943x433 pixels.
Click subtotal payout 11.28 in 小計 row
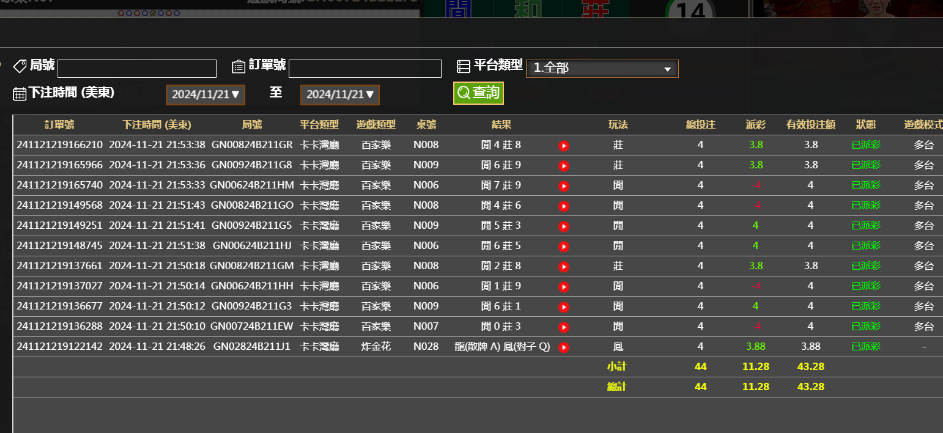click(x=756, y=366)
